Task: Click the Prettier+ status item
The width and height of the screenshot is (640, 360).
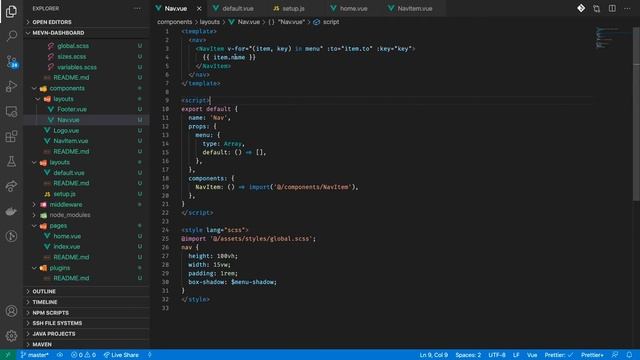Action: [592, 355]
